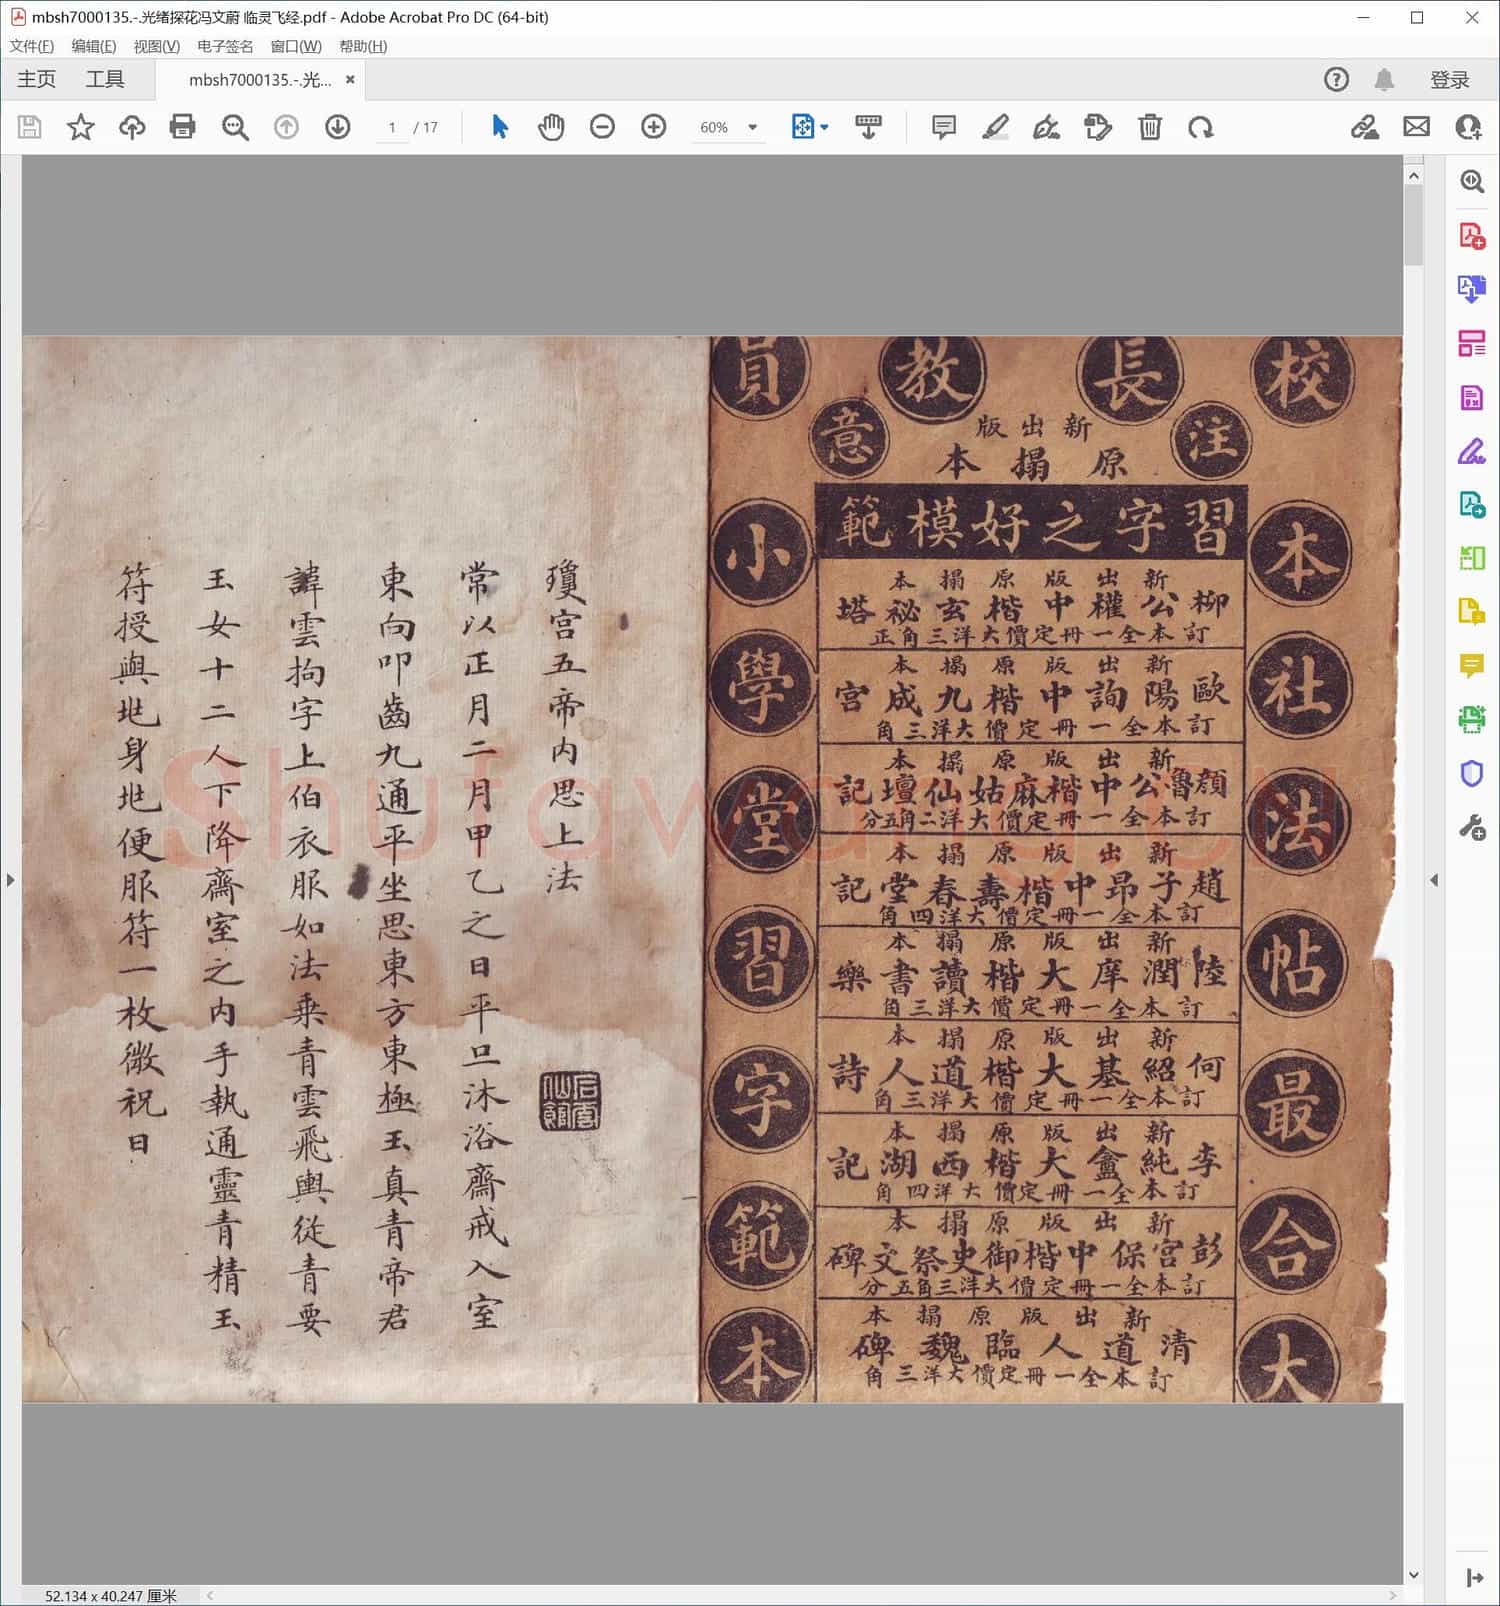1500x1606 pixels.
Task: Expand the fit page options dropdown
Action: [825, 128]
